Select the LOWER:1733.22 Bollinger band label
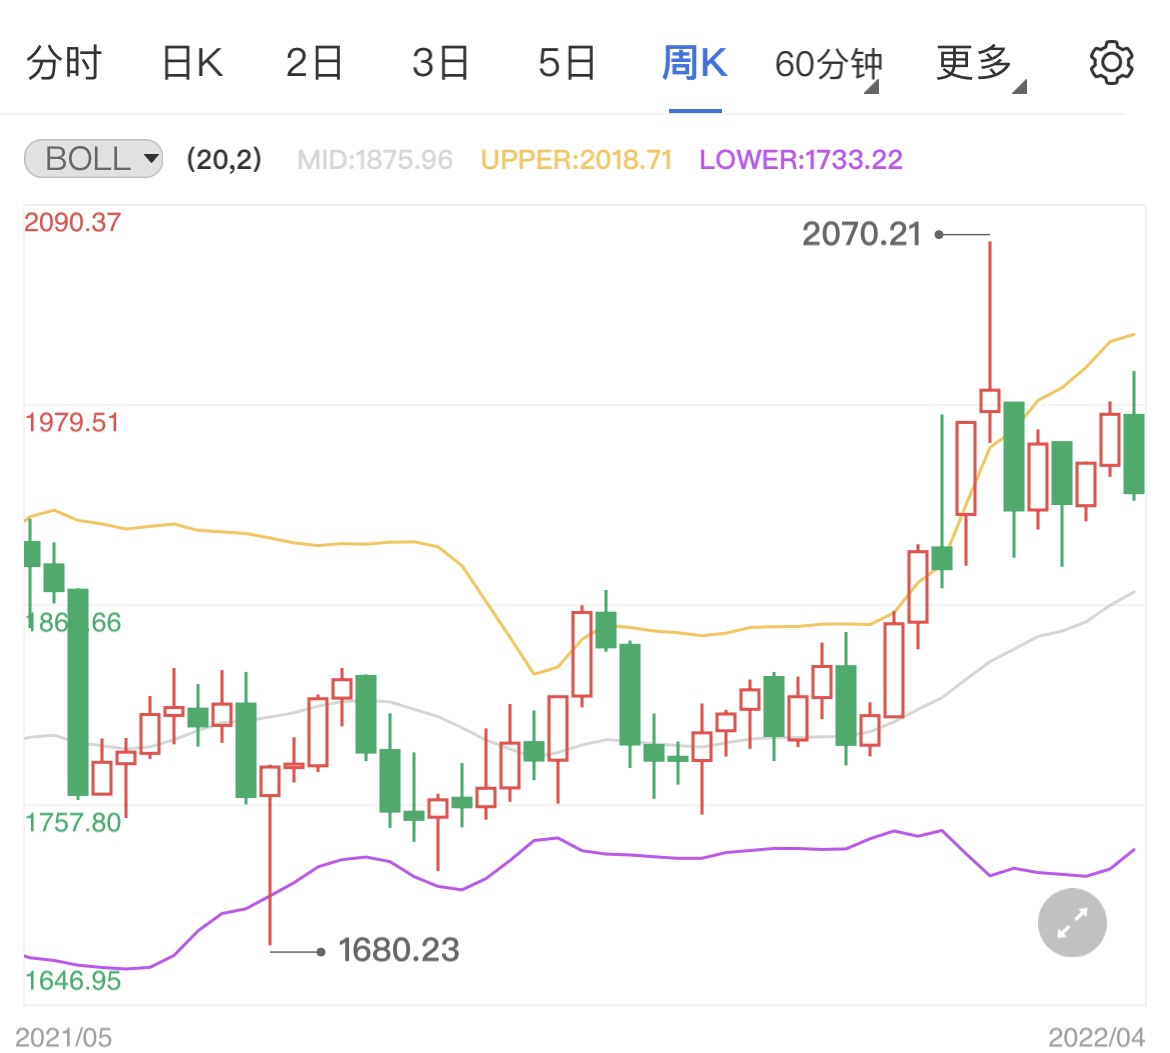Screen dimensions: 1170x1053 point(800,160)
